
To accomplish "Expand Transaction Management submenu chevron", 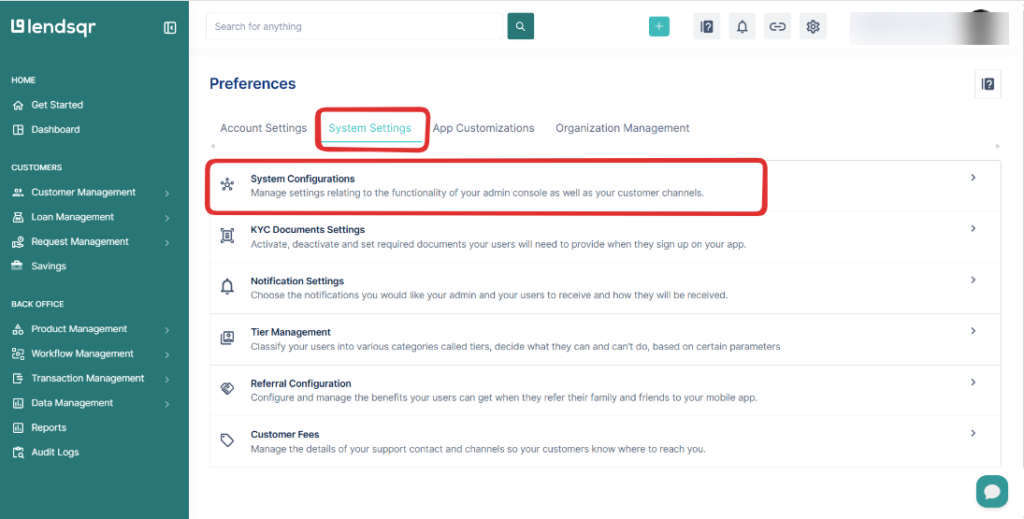I will point(167,379).
